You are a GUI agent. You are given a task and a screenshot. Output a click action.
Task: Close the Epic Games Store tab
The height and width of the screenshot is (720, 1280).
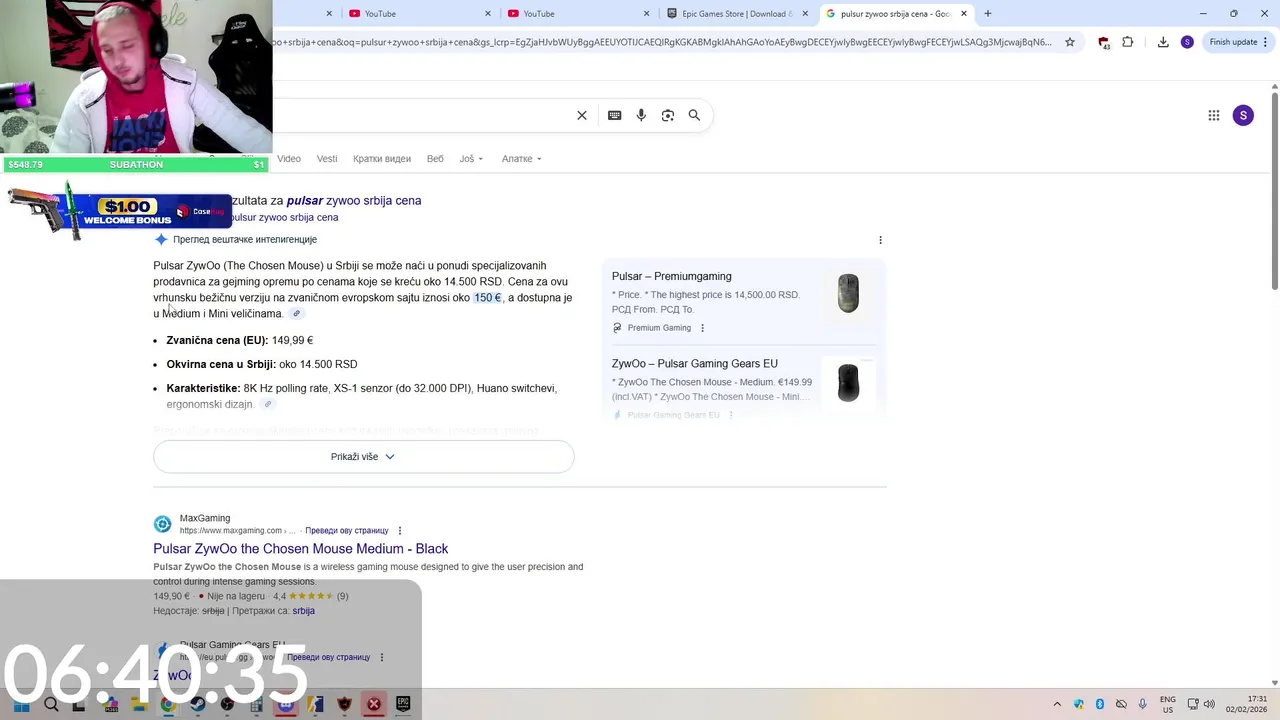point(805,14)
